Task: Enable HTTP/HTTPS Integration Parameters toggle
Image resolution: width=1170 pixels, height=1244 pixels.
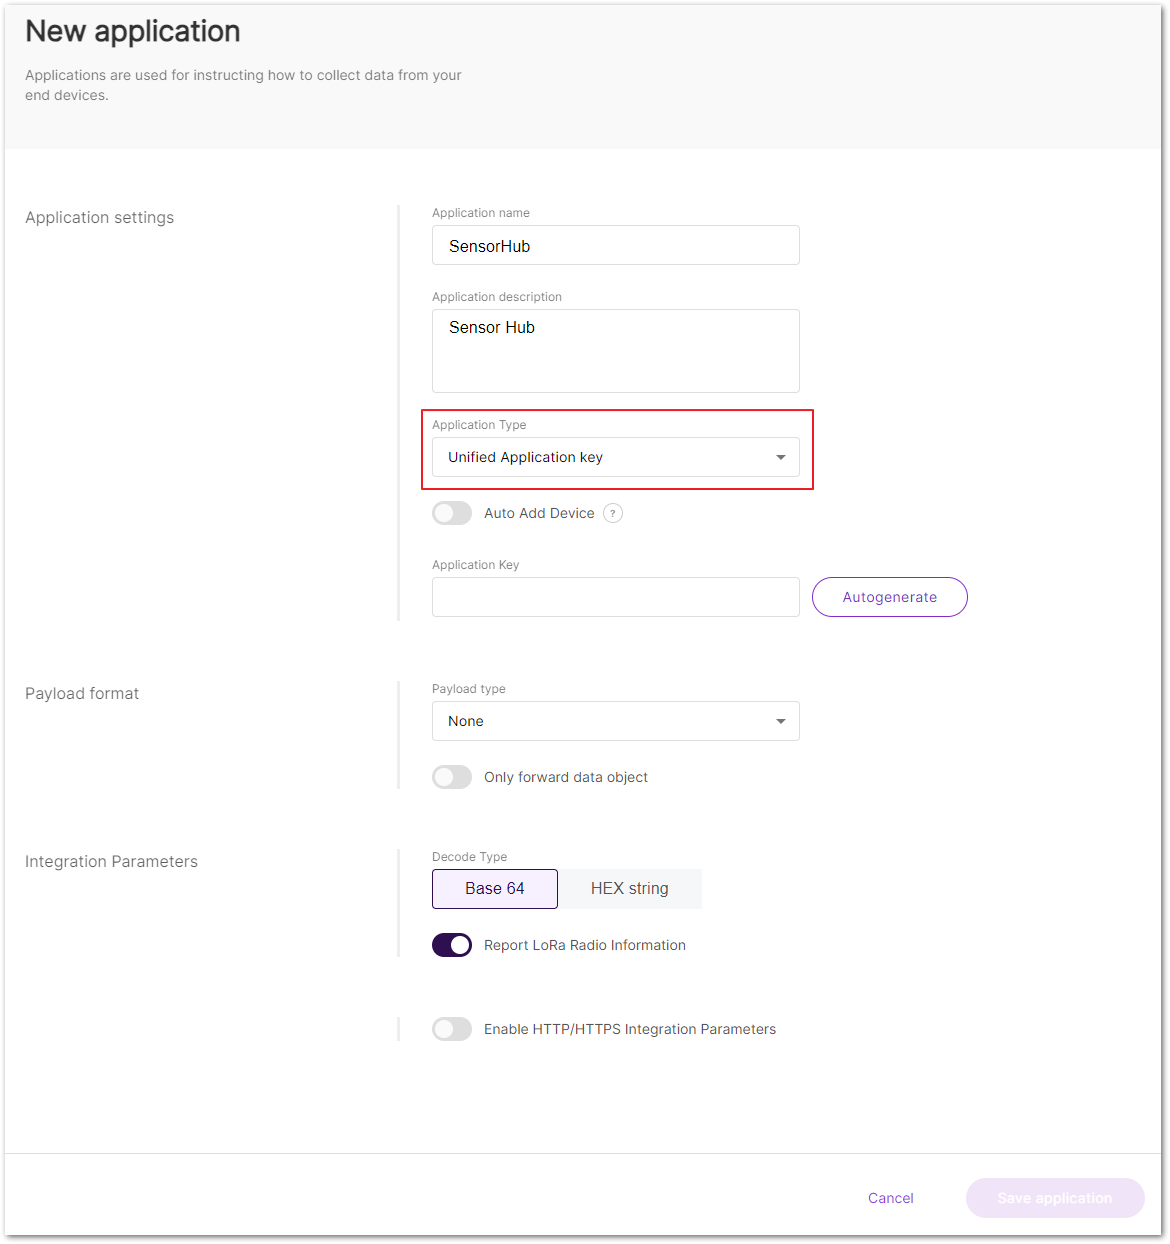Action: 452,1029
